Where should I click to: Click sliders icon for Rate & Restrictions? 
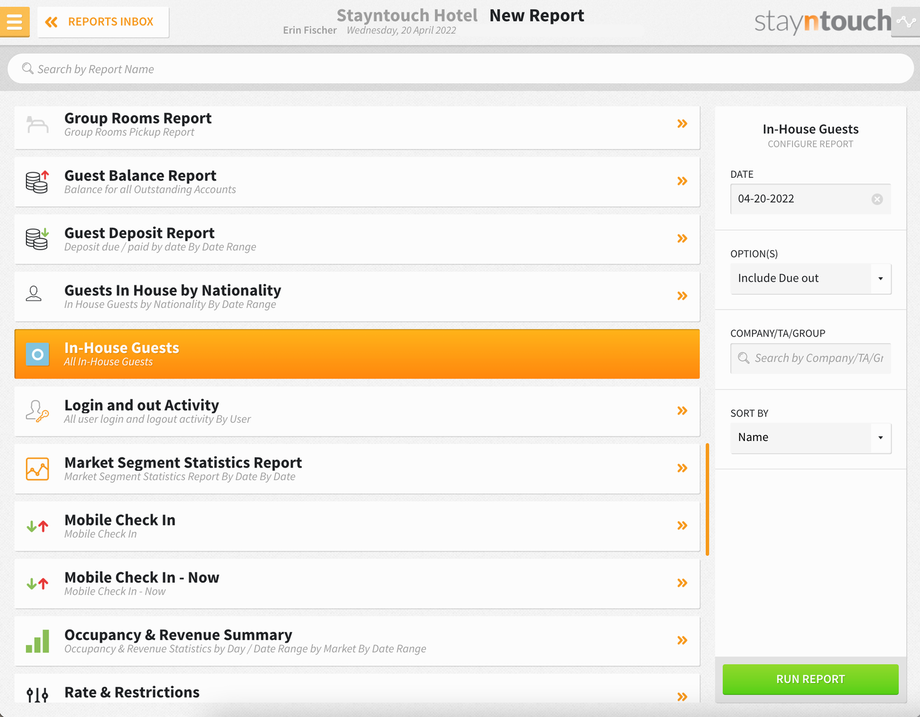coord(38,696)
